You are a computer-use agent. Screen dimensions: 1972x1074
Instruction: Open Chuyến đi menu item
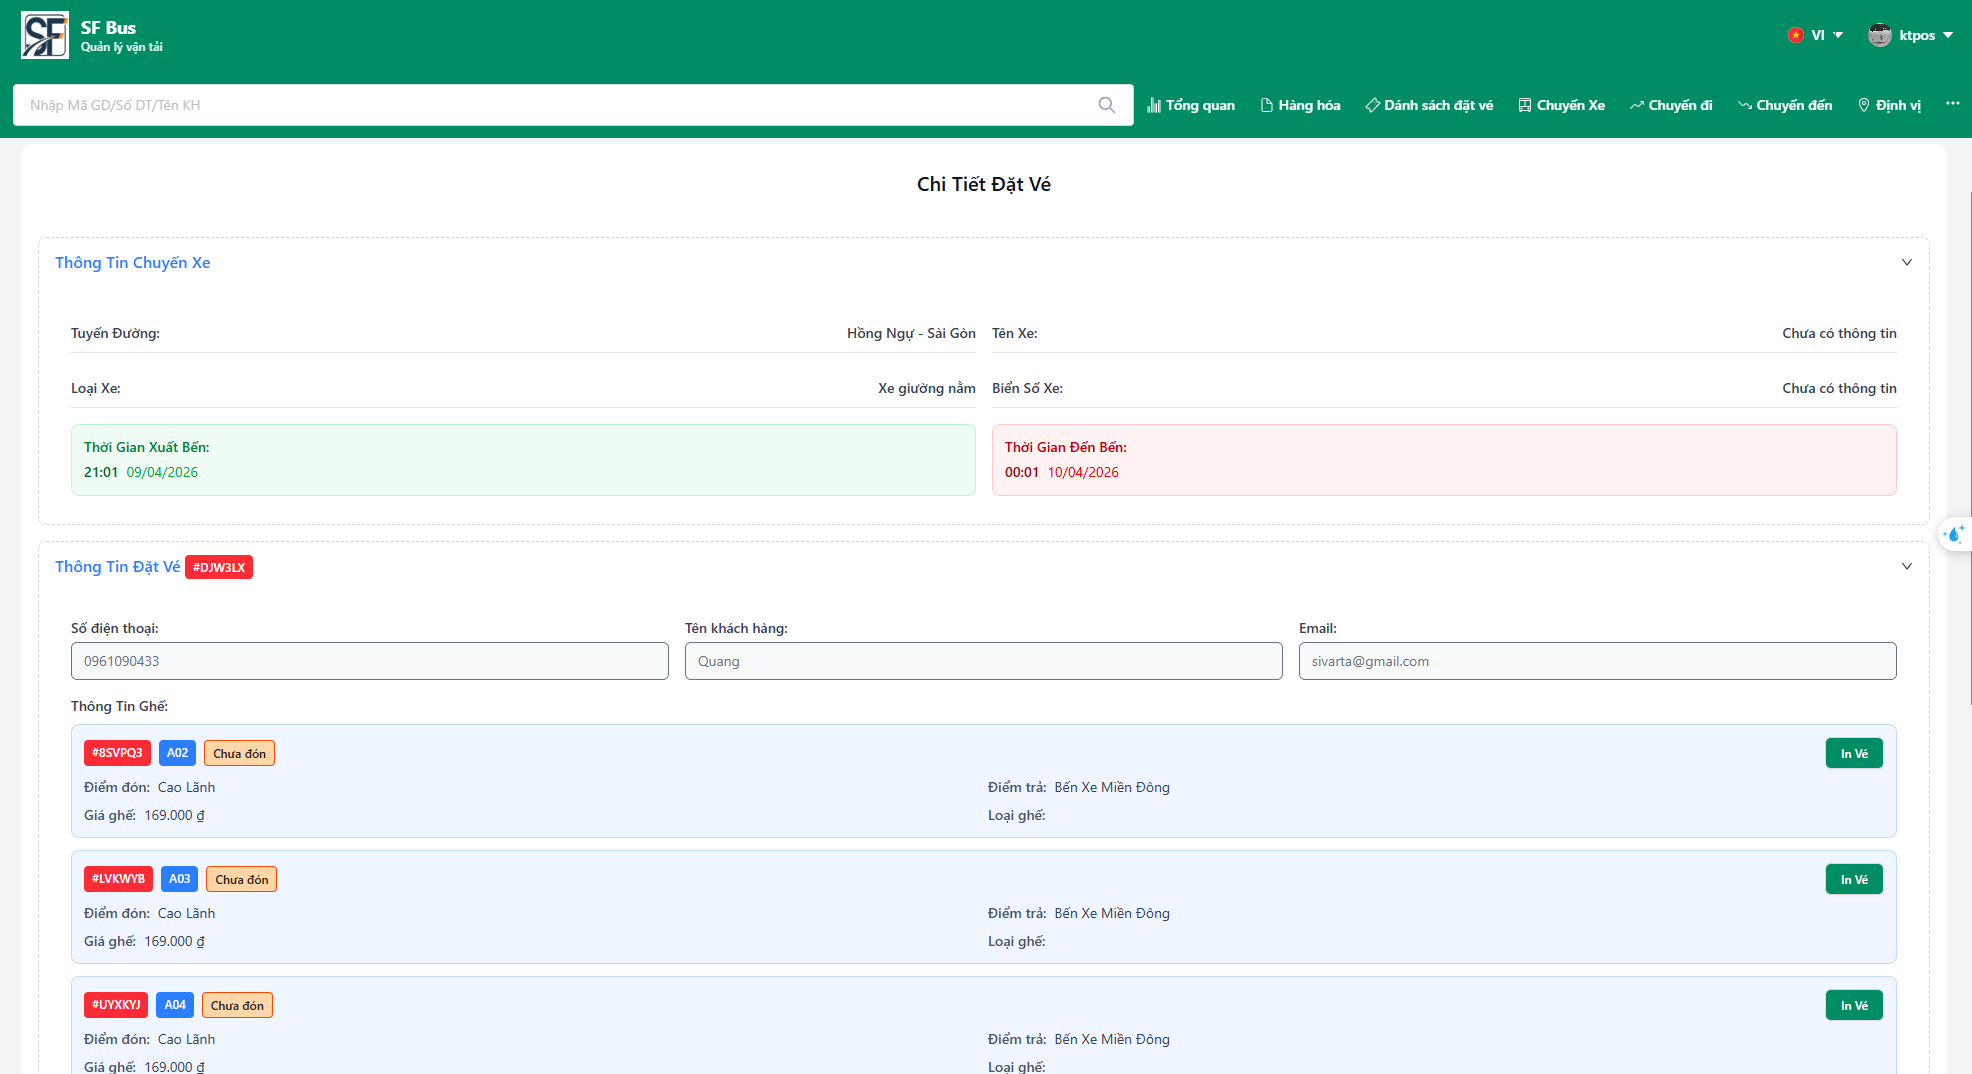pos(1671,105)
